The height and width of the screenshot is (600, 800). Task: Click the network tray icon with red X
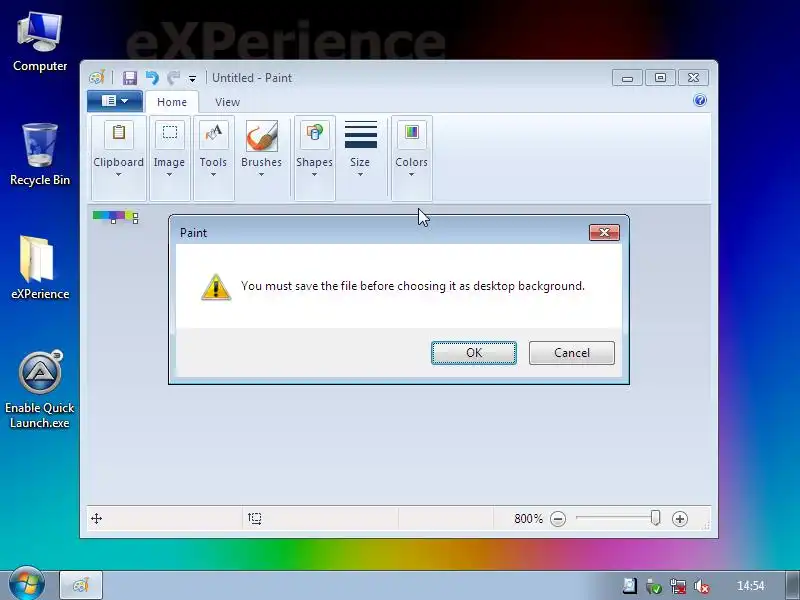pyautogui.click(x=678, y=586)
